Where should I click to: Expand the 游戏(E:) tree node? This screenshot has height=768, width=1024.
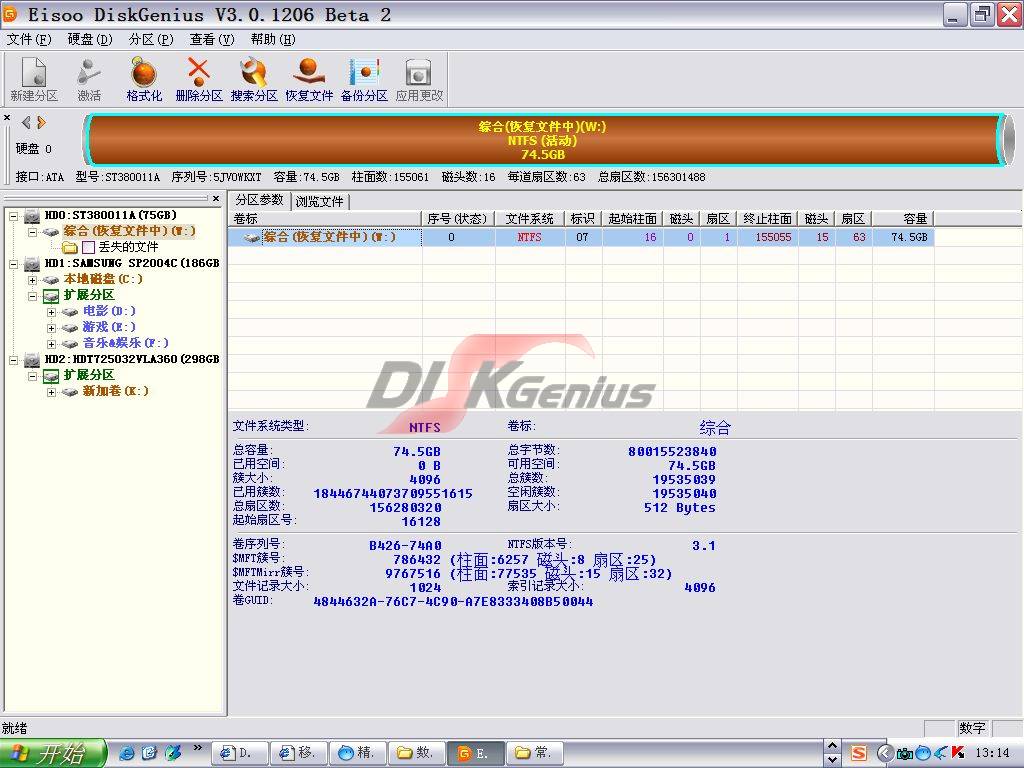point(51,328)
